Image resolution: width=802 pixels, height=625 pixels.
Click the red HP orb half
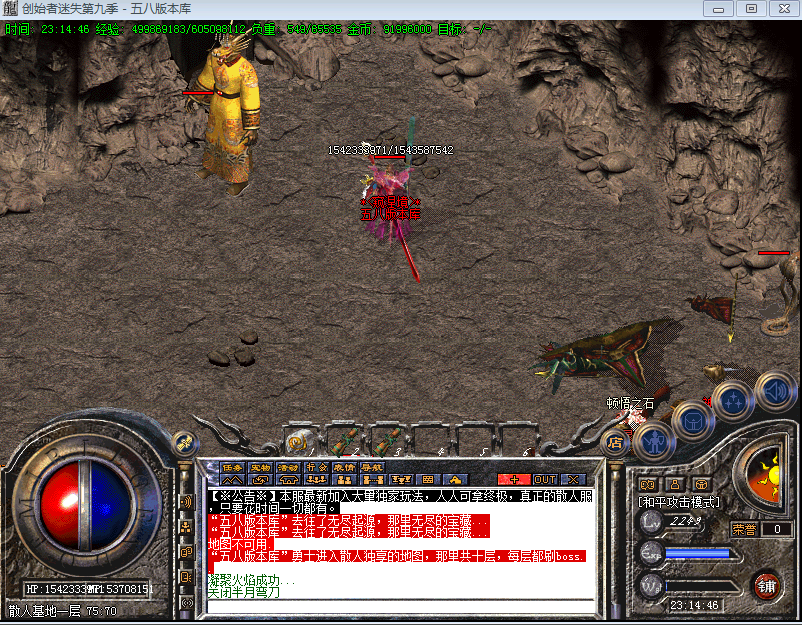tap(59, 504)
